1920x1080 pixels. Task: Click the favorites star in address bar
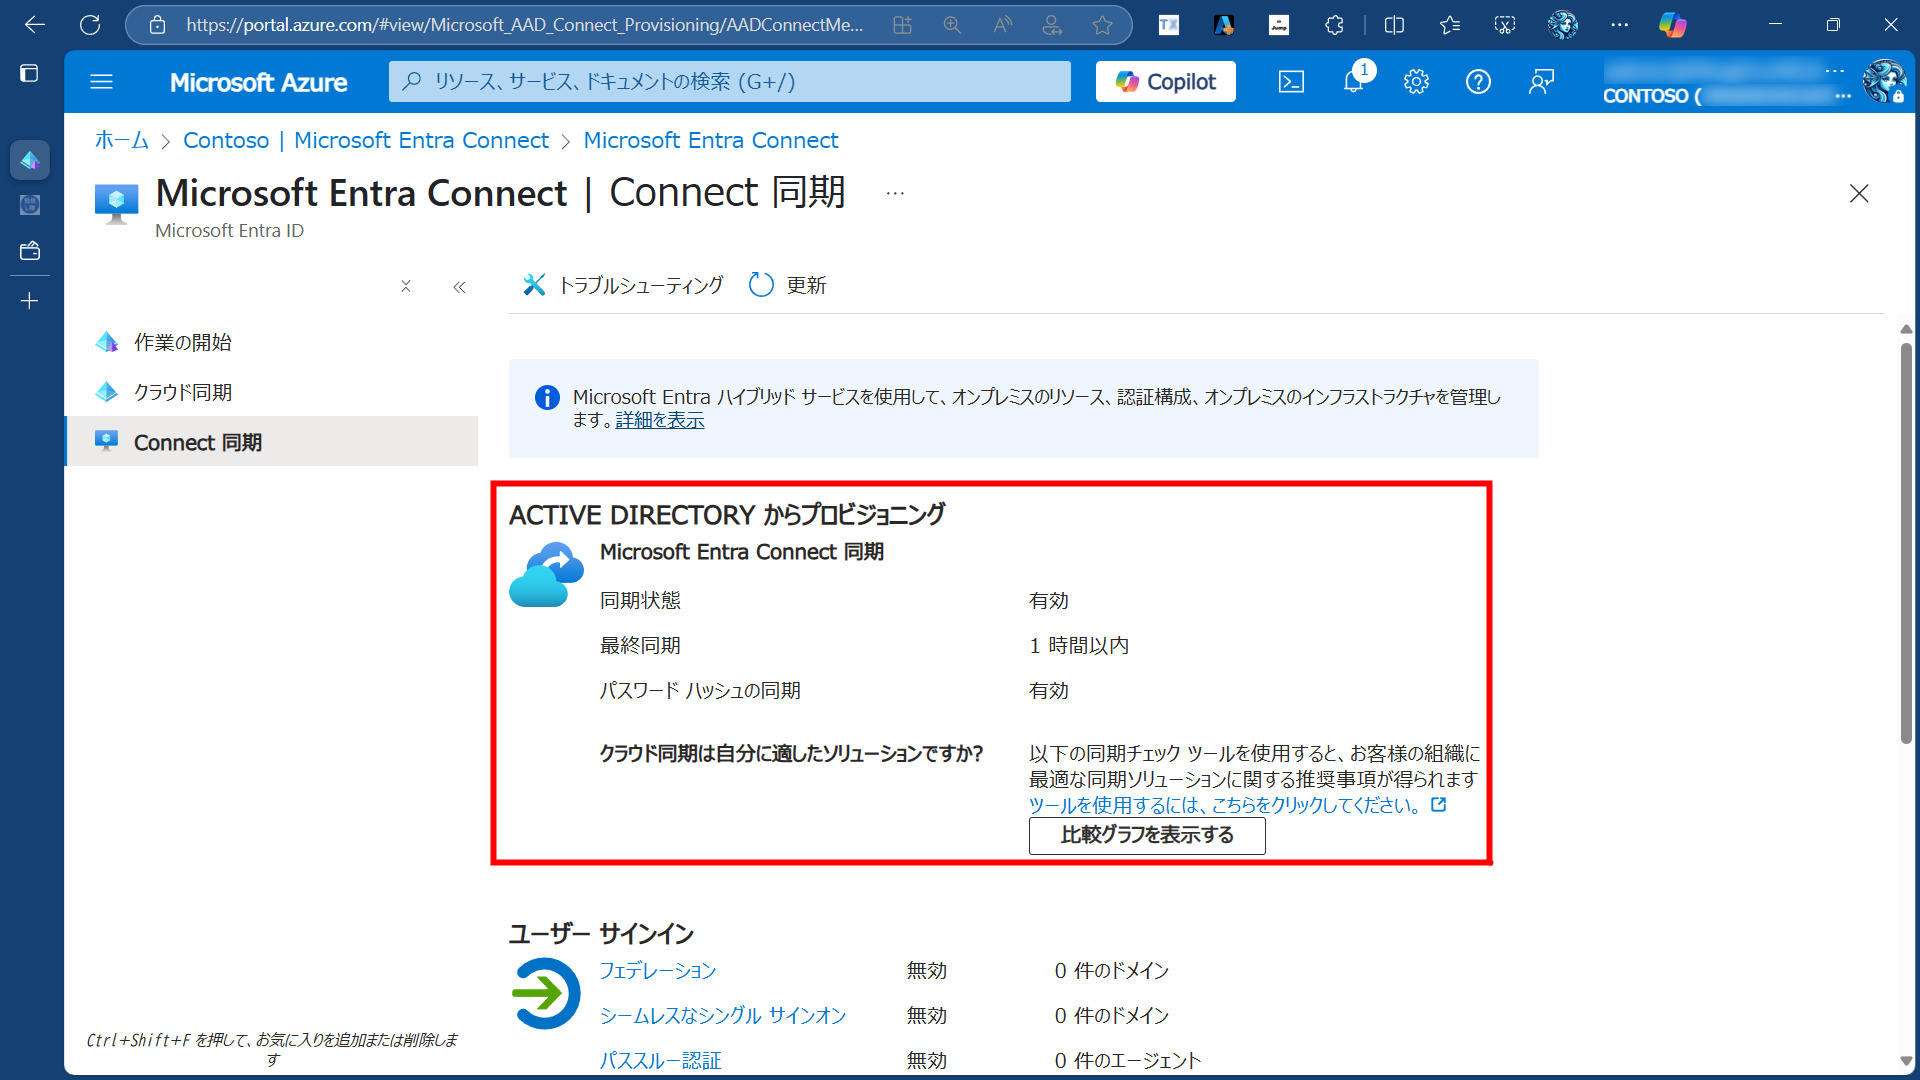[1102, 25]
